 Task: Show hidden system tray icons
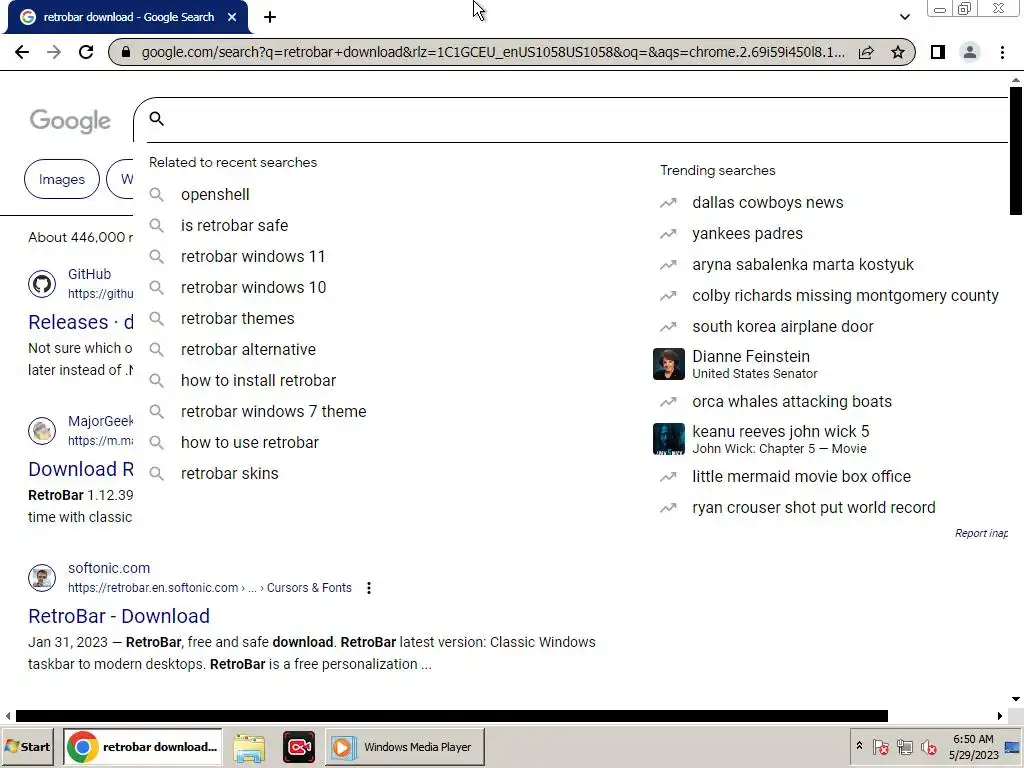(859, 746)
